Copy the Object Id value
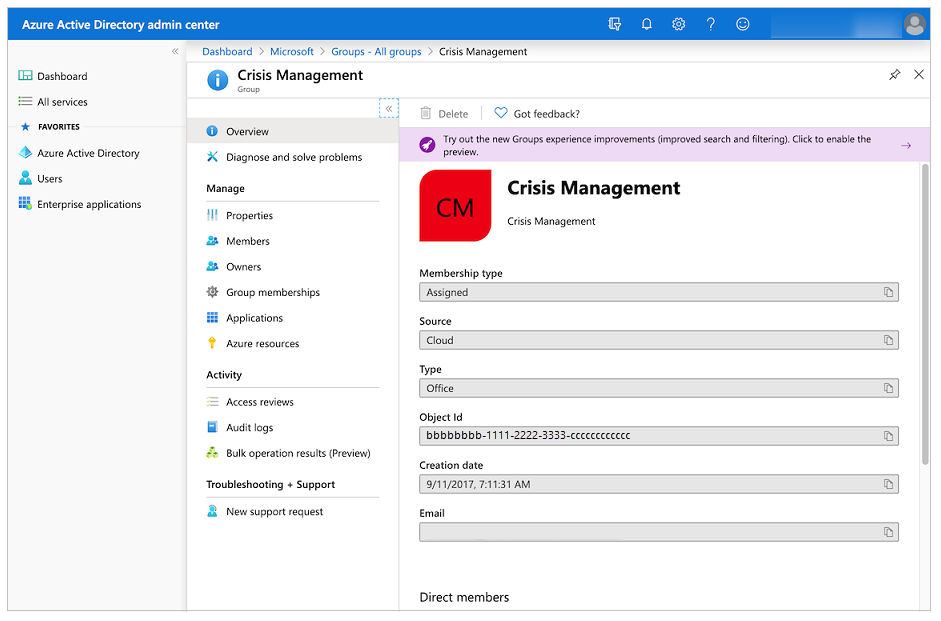 [888, 436]
